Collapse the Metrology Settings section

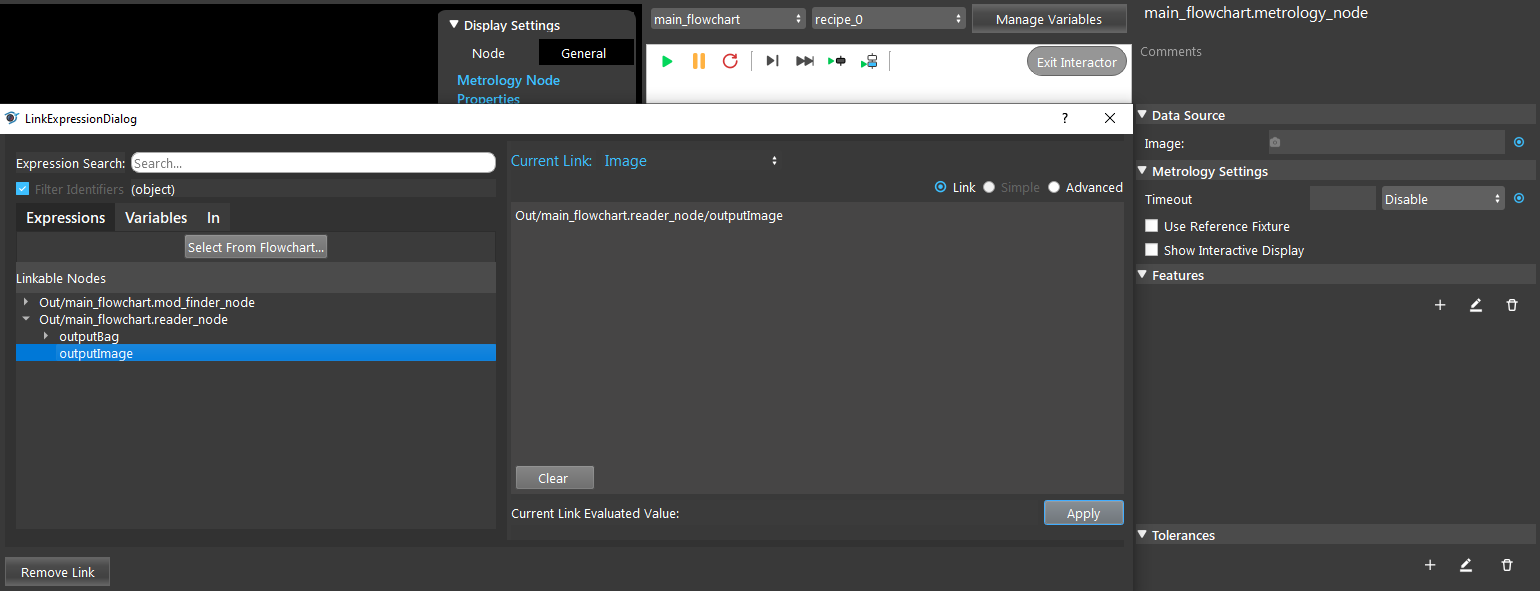coord(1142,171)
